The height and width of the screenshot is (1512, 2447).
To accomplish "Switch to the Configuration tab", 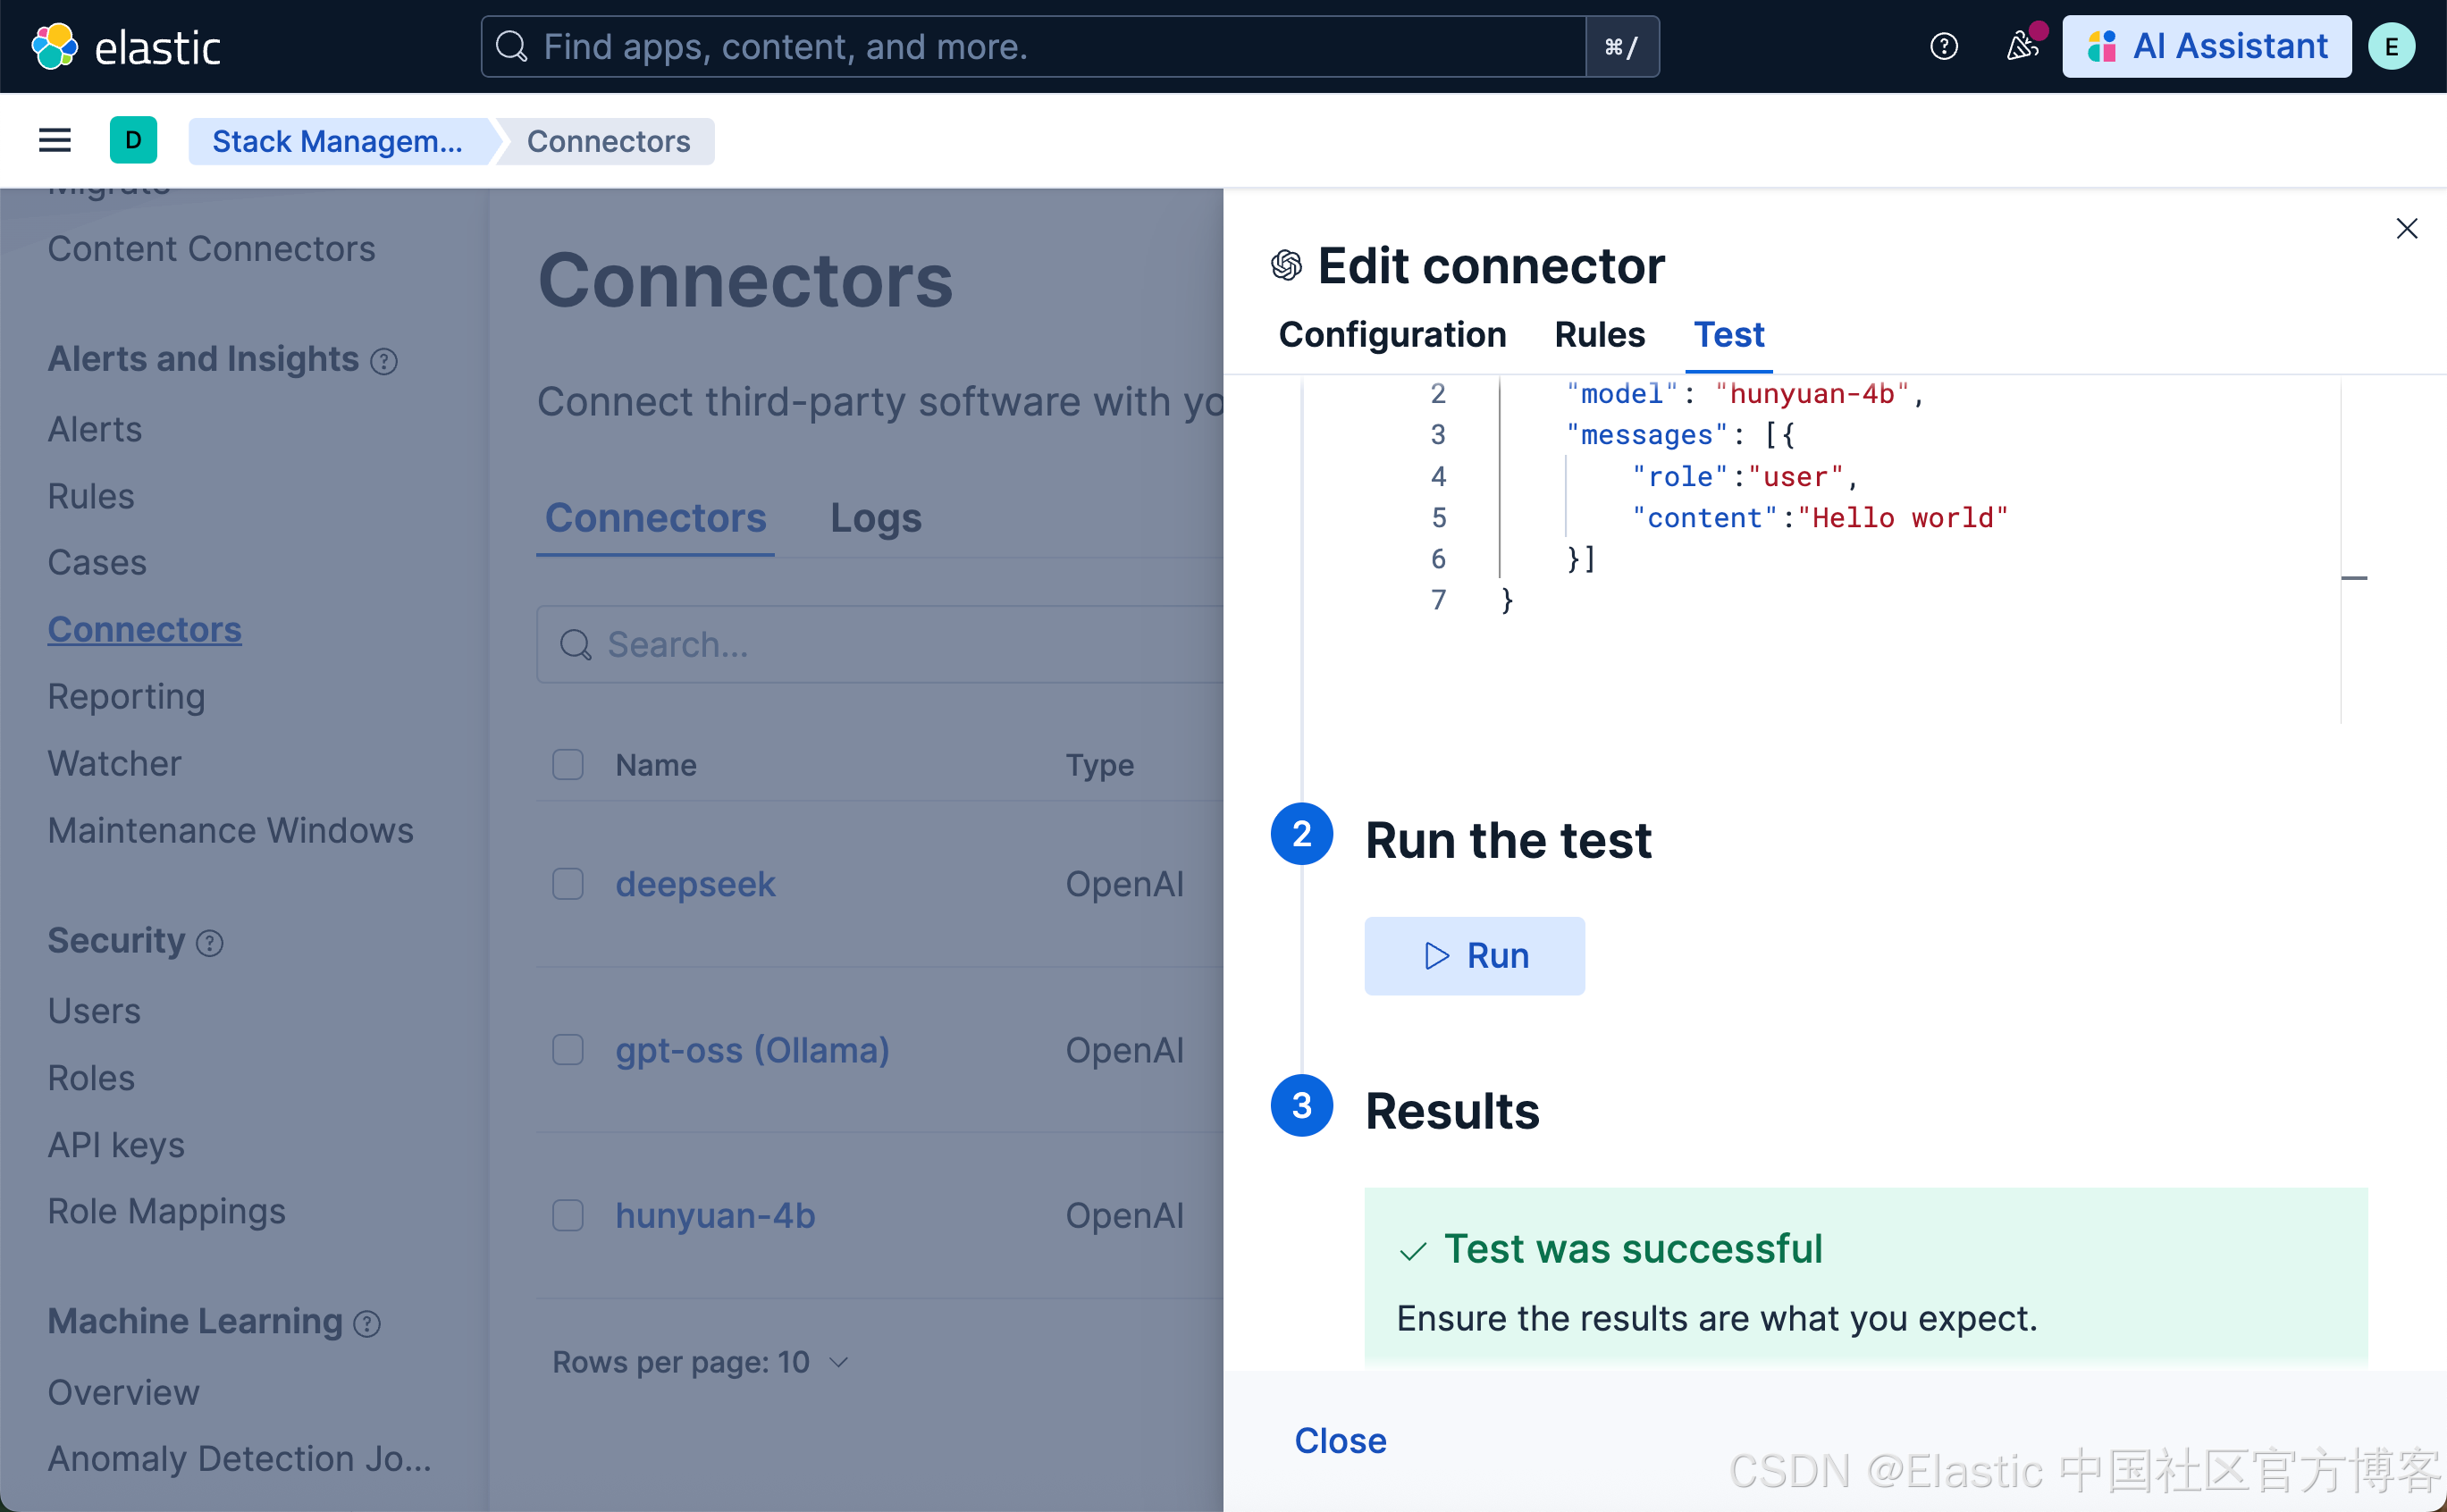I will [1392, 335].
